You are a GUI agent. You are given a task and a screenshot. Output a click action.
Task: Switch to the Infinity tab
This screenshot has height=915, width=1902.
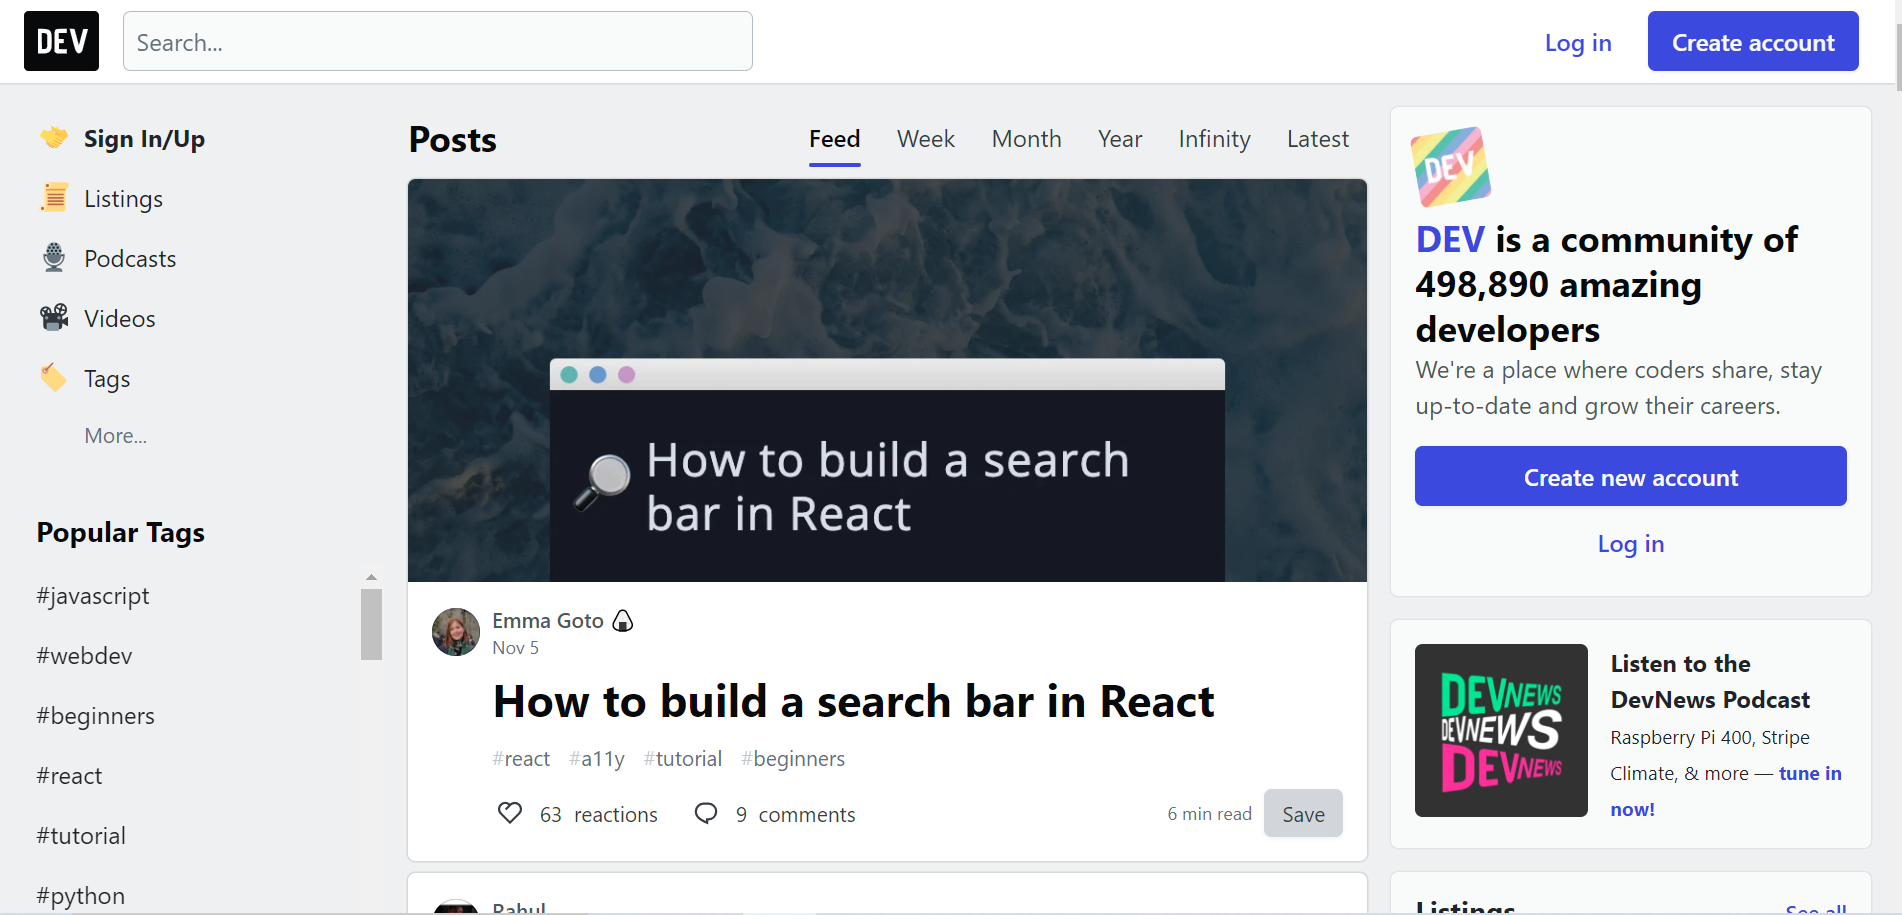click(x=1215, y=139)
